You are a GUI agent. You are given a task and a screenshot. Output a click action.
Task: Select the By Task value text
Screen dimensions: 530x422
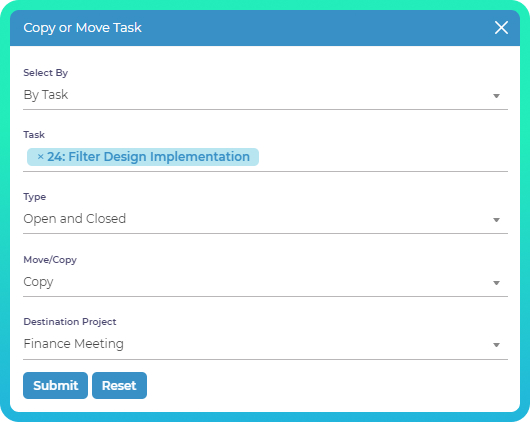[46, 95]
